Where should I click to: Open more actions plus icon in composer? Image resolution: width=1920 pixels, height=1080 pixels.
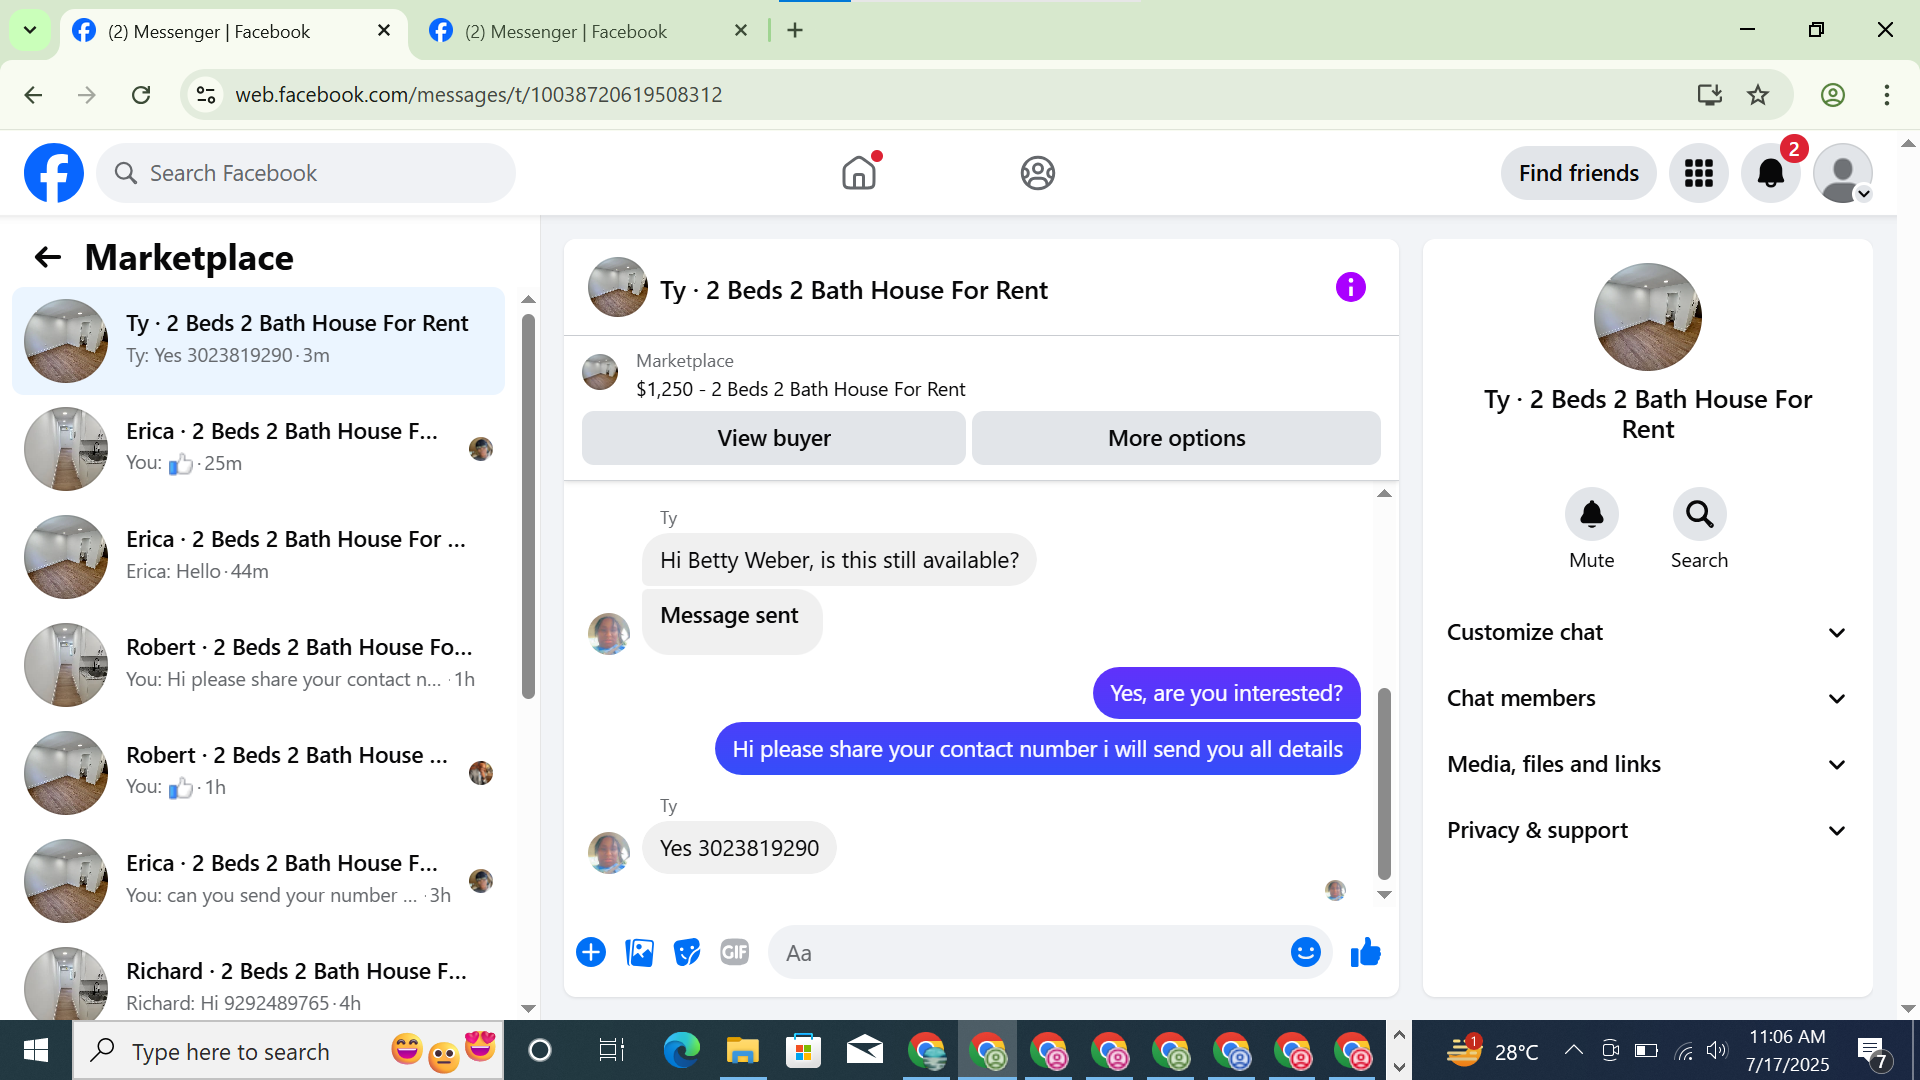click(591, 953)
